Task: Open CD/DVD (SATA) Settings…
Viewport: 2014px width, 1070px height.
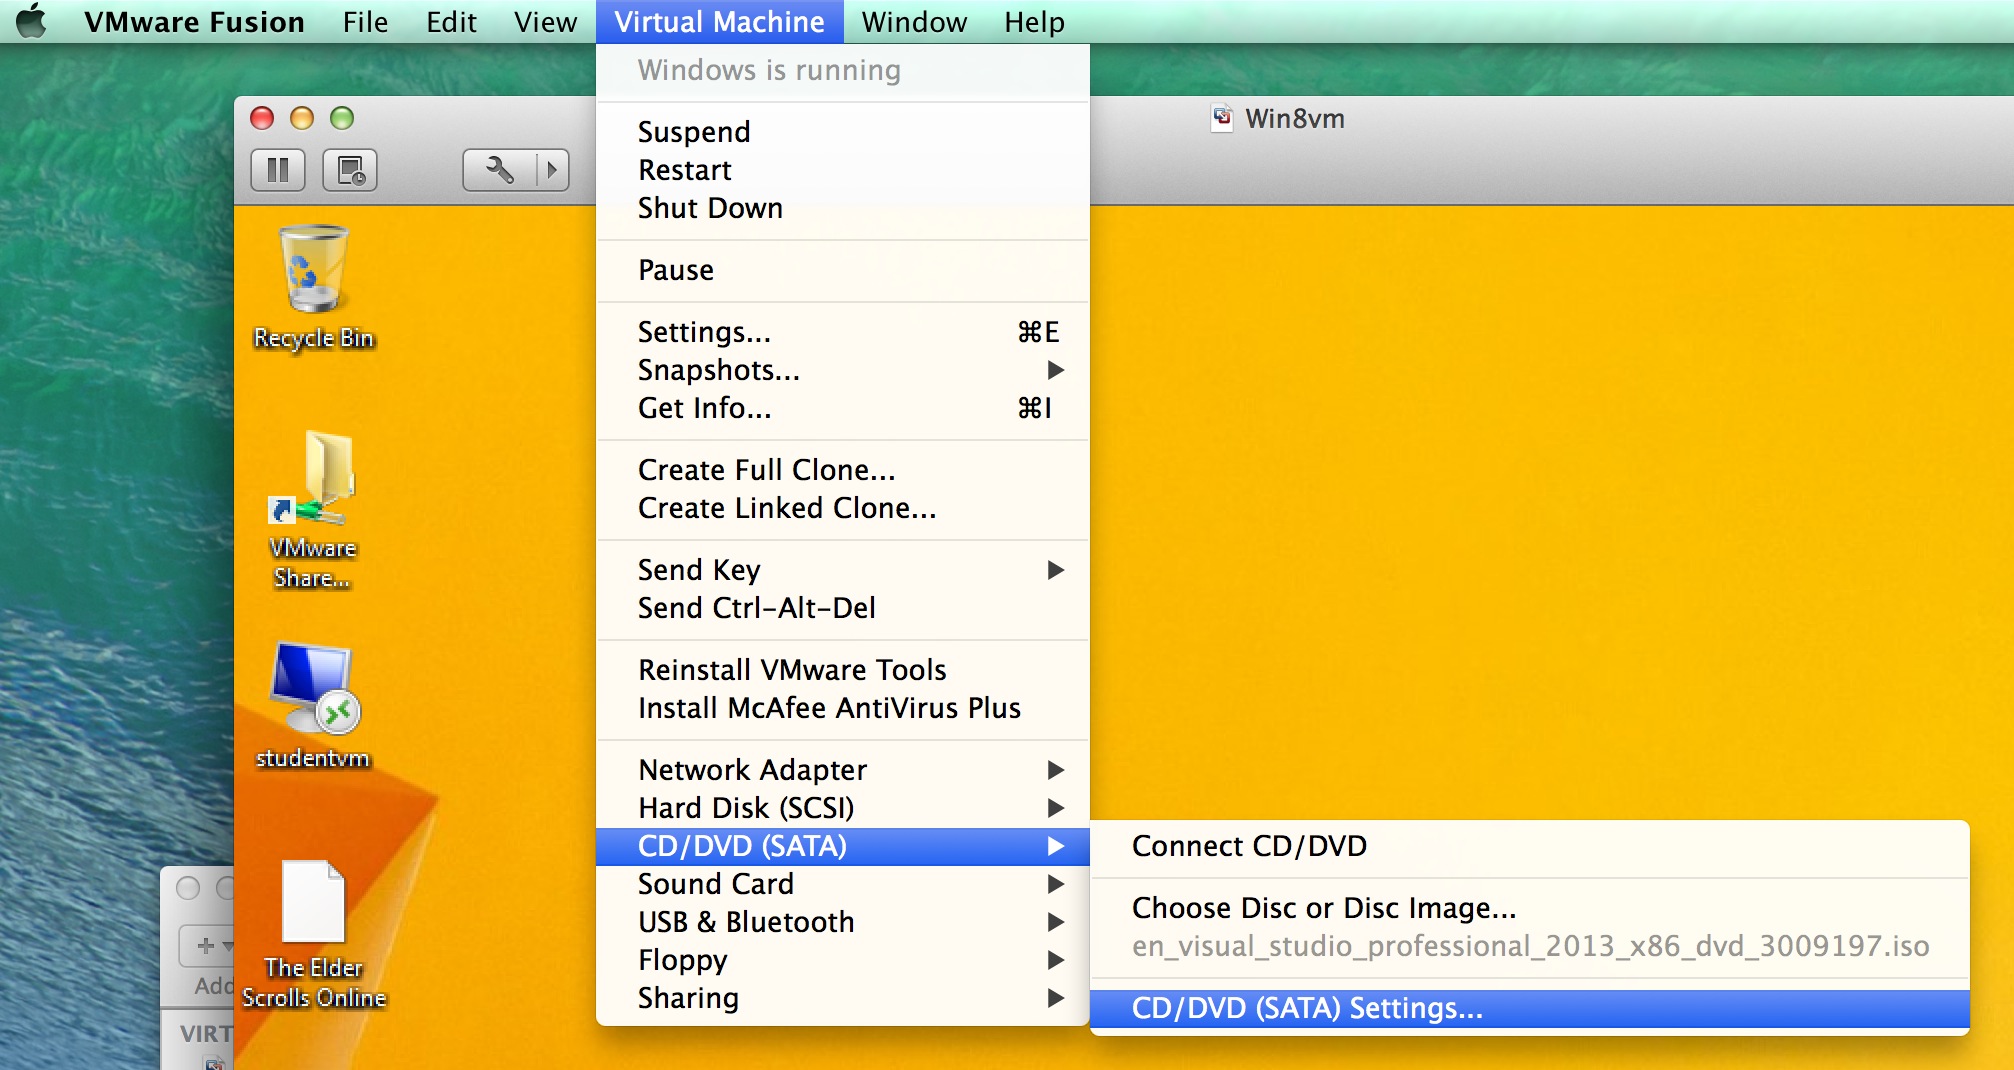Action: 1306,1008
